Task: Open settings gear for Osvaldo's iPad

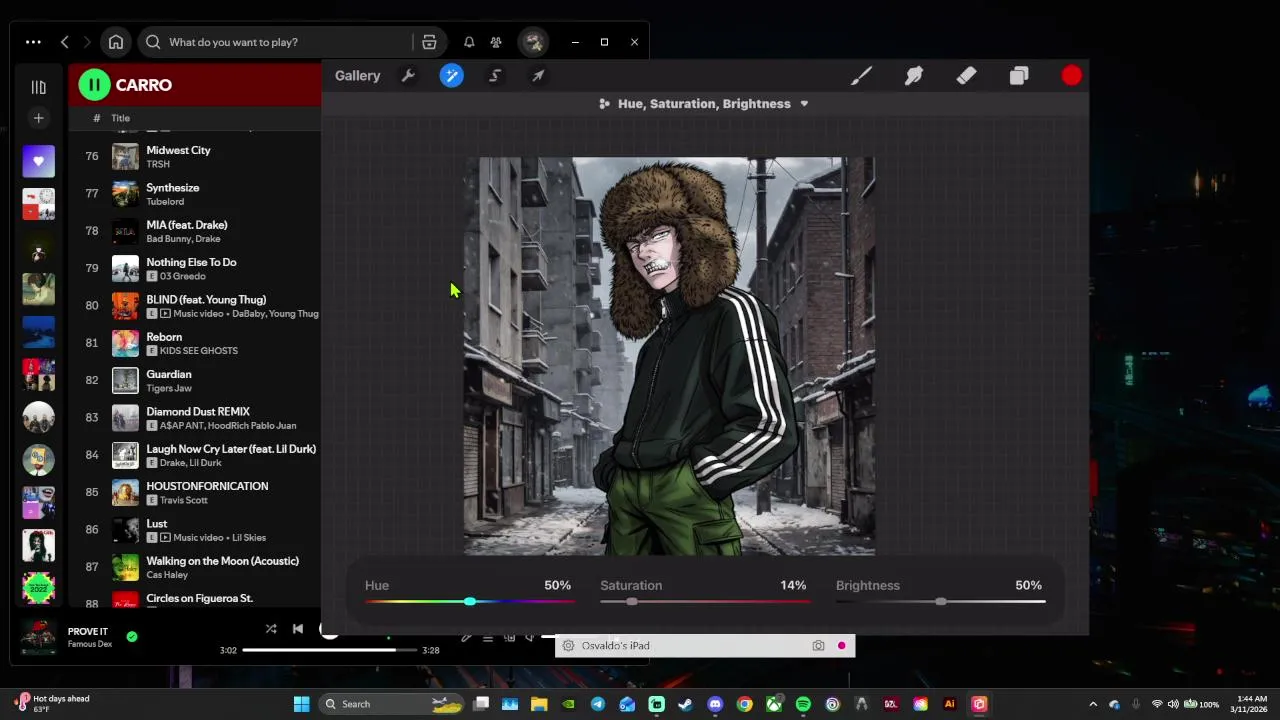Action: (x=568, y=646)
